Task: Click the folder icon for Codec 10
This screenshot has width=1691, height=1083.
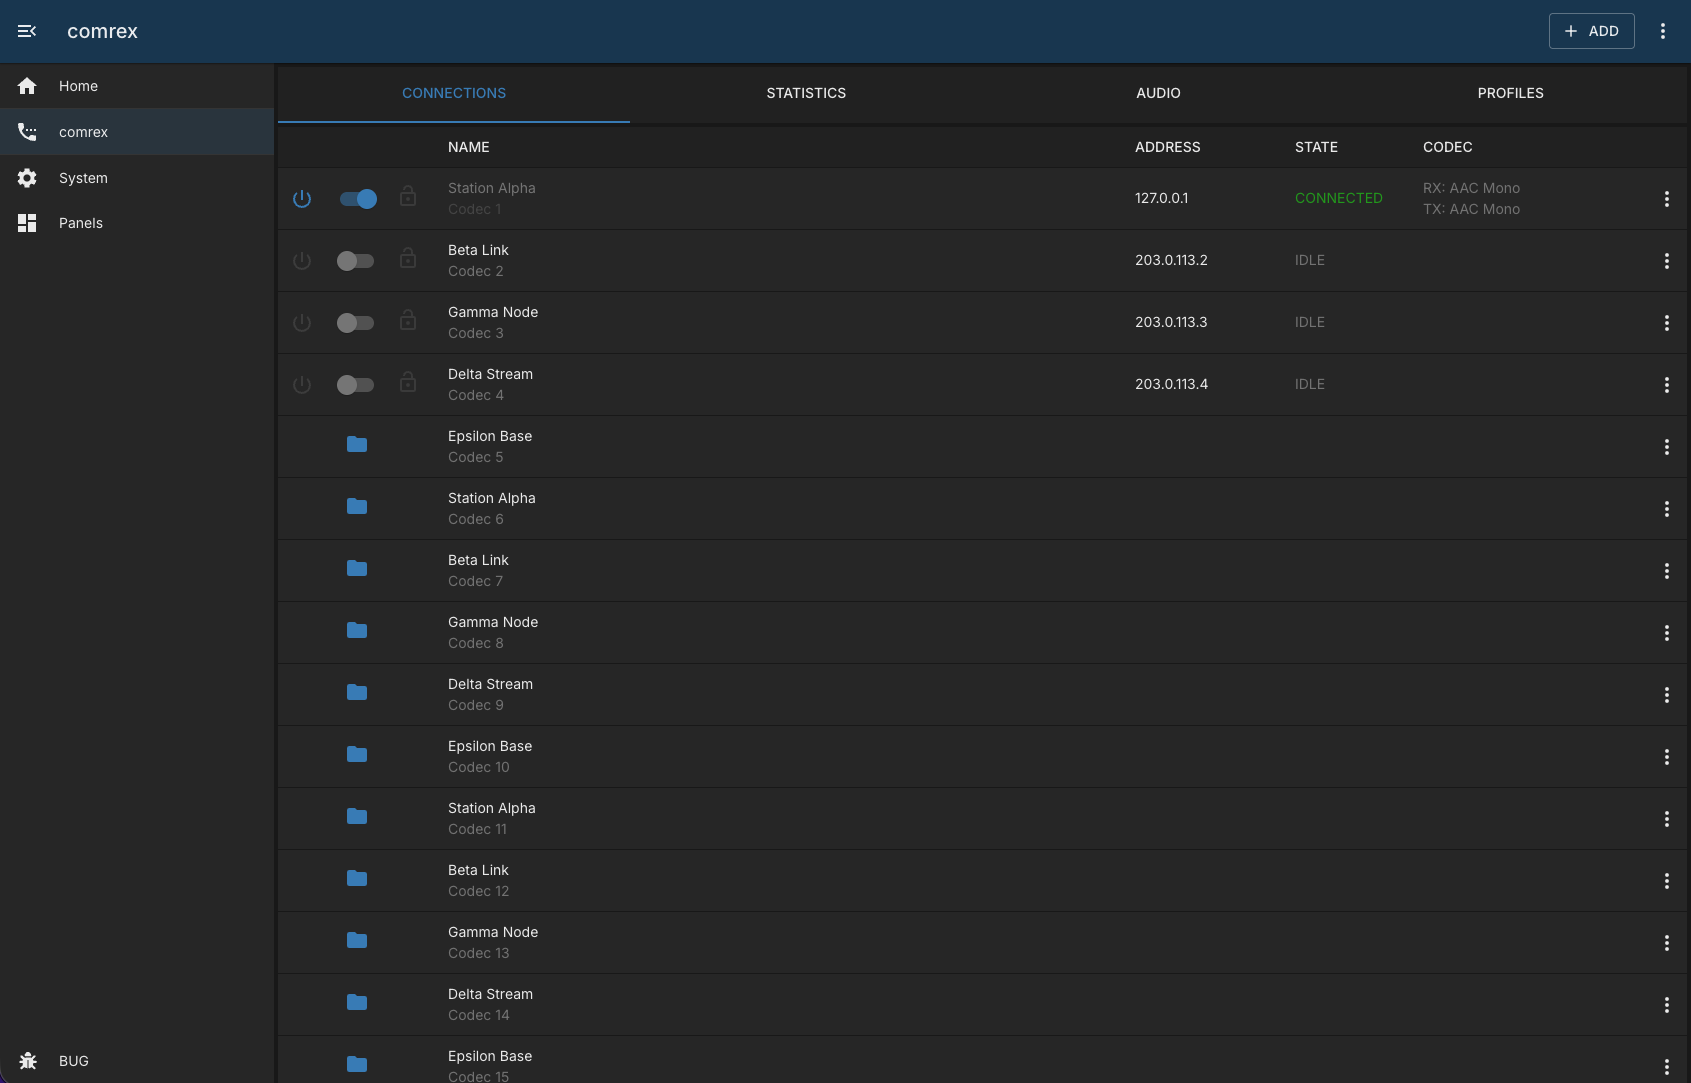Action: tap(357, 754)
